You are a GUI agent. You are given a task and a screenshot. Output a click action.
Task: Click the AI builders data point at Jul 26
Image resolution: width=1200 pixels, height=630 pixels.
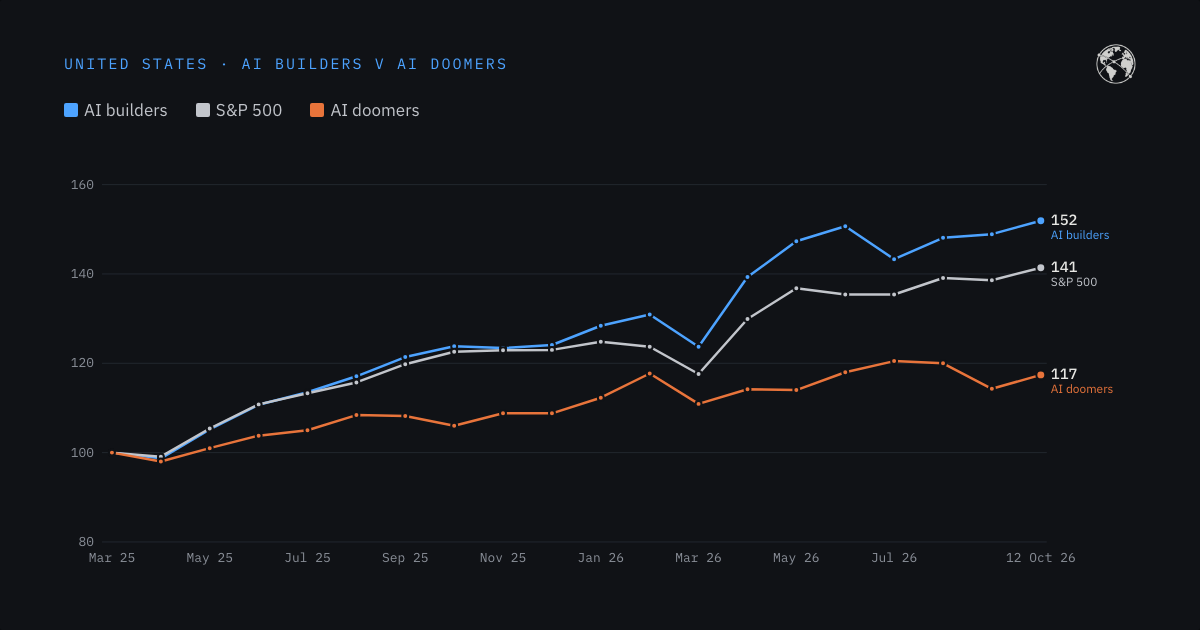(x=894, y=259)
